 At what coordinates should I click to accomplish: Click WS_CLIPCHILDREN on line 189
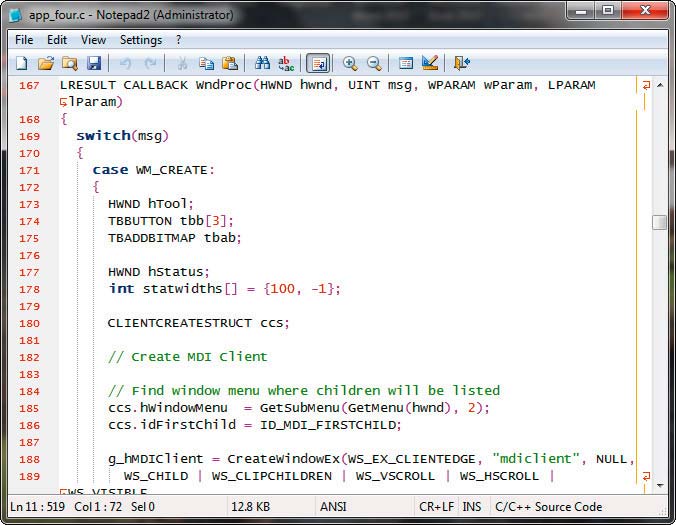pos(272,476)
